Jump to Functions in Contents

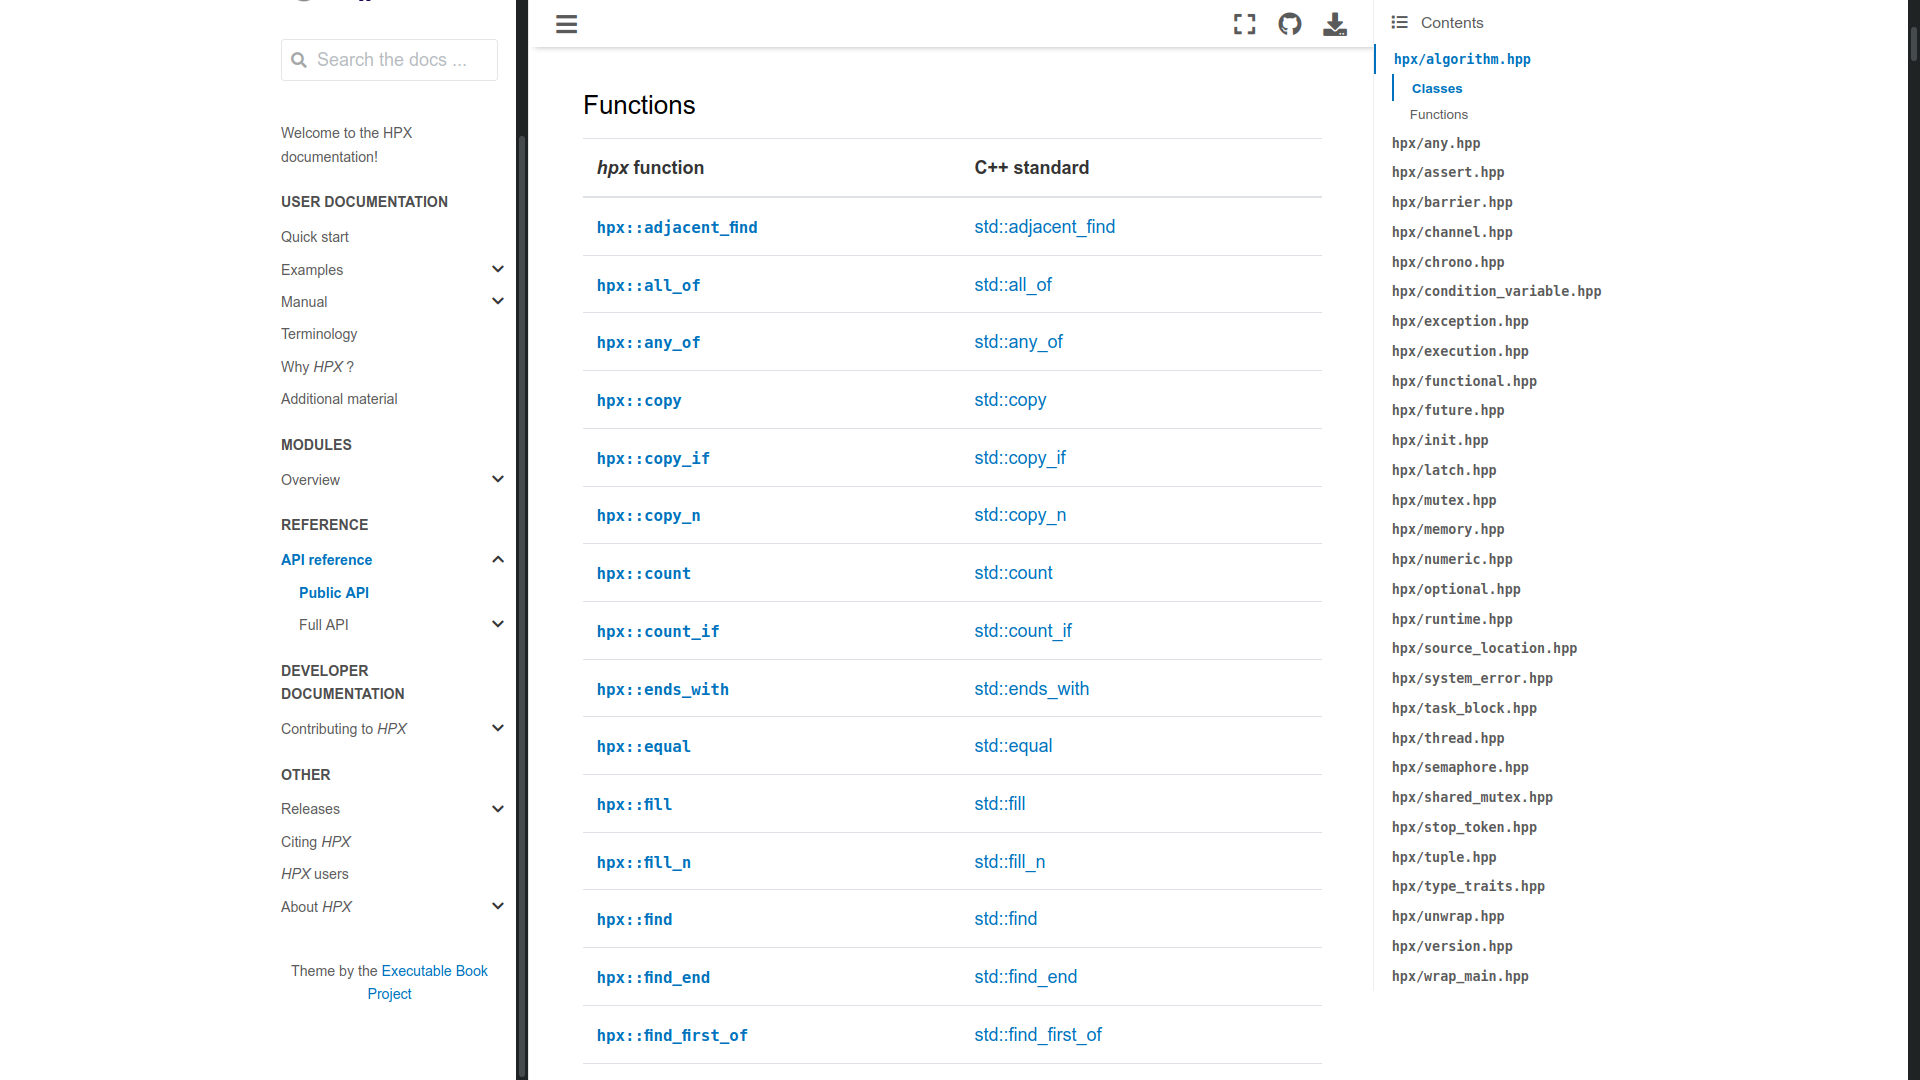click(x=1439, y=115)
